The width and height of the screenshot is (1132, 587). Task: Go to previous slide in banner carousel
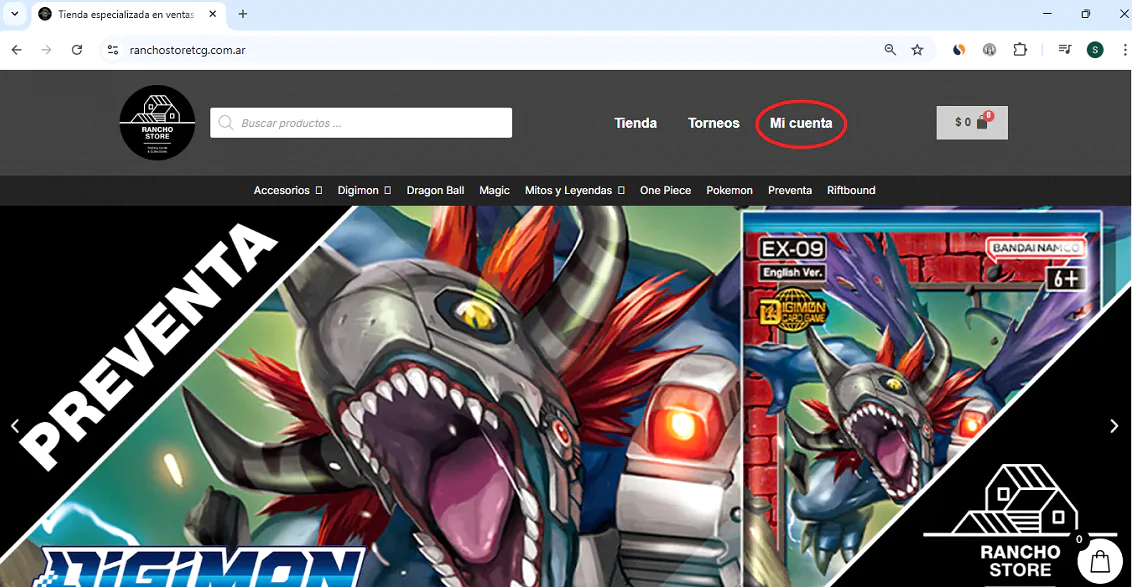click(15, 426)
